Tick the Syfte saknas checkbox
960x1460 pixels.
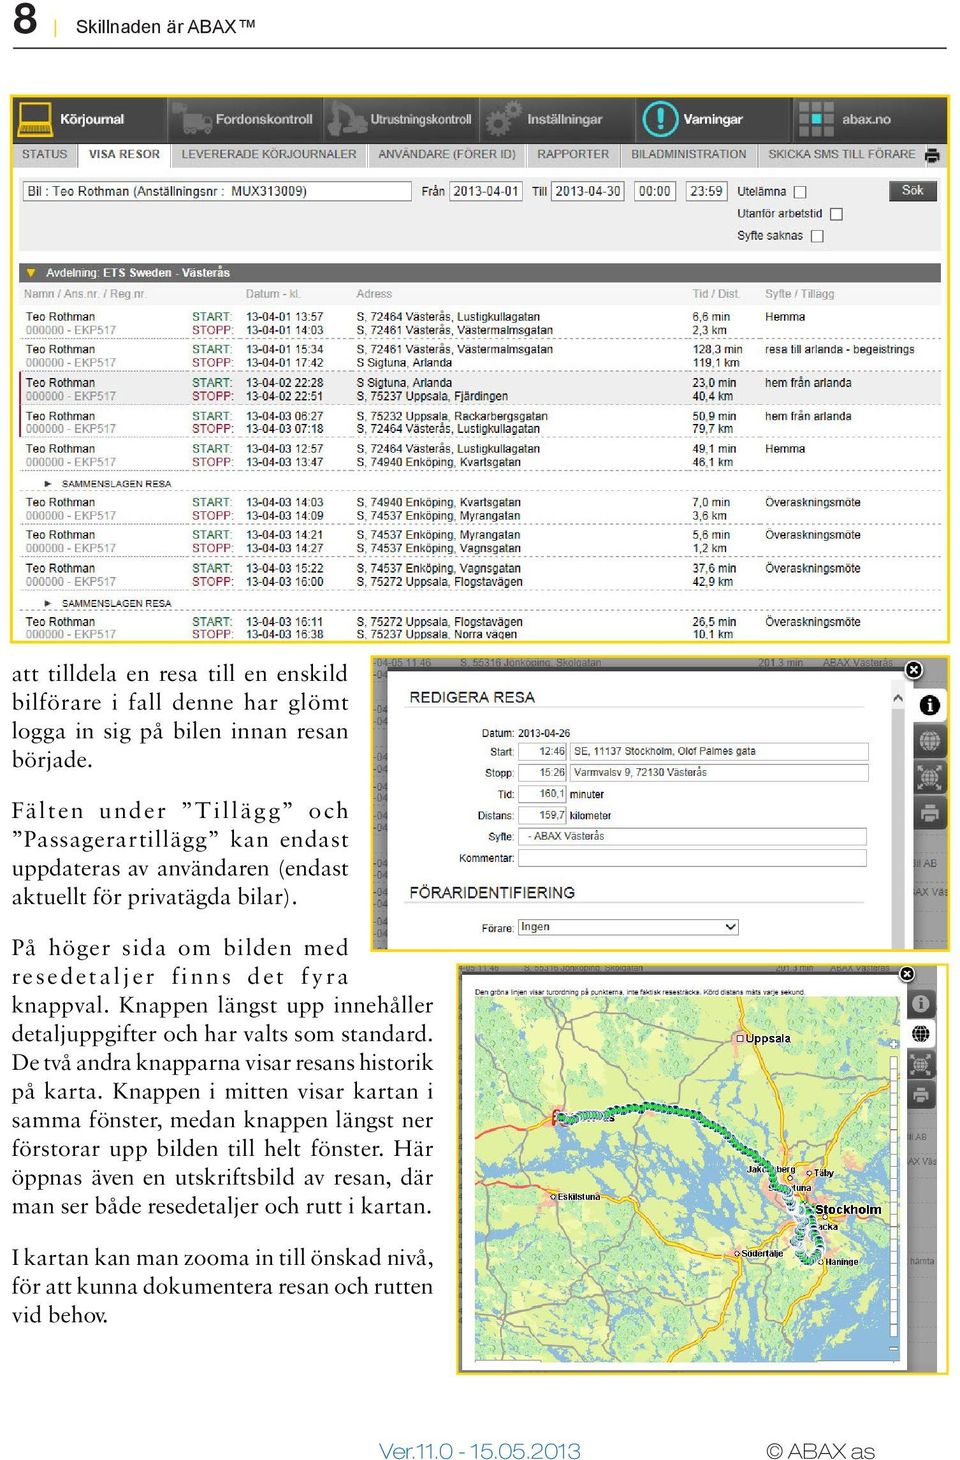click(x=817, y=237)
